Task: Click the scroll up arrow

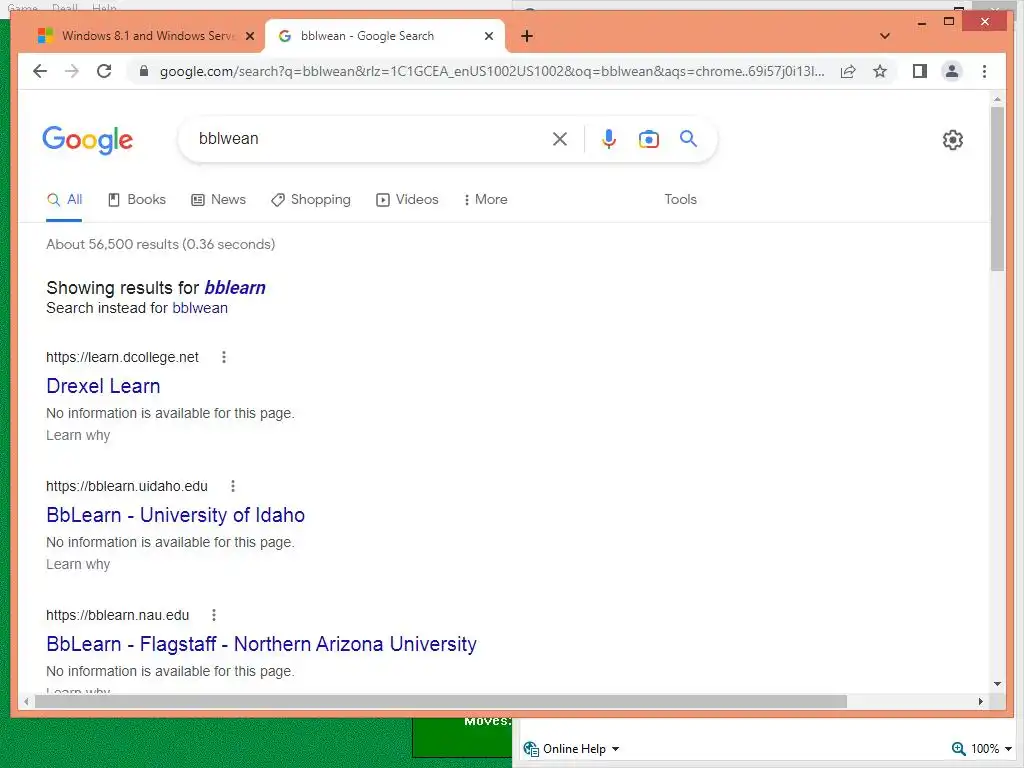Action: coord(997,99)
